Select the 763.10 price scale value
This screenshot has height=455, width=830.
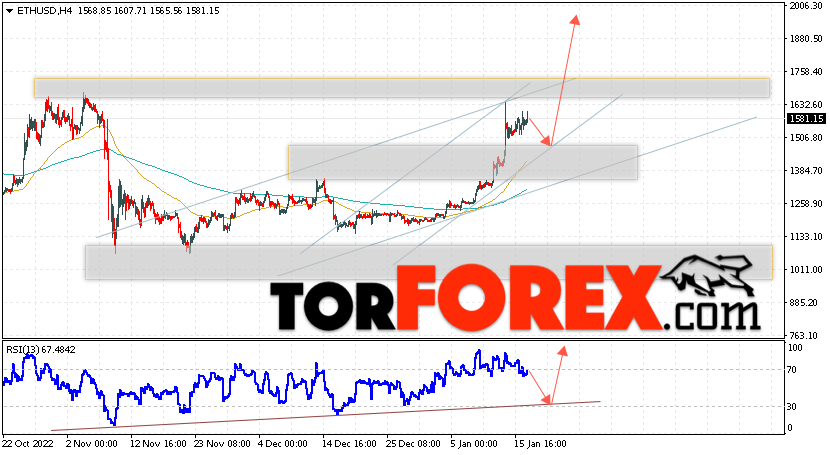[805, 335]
